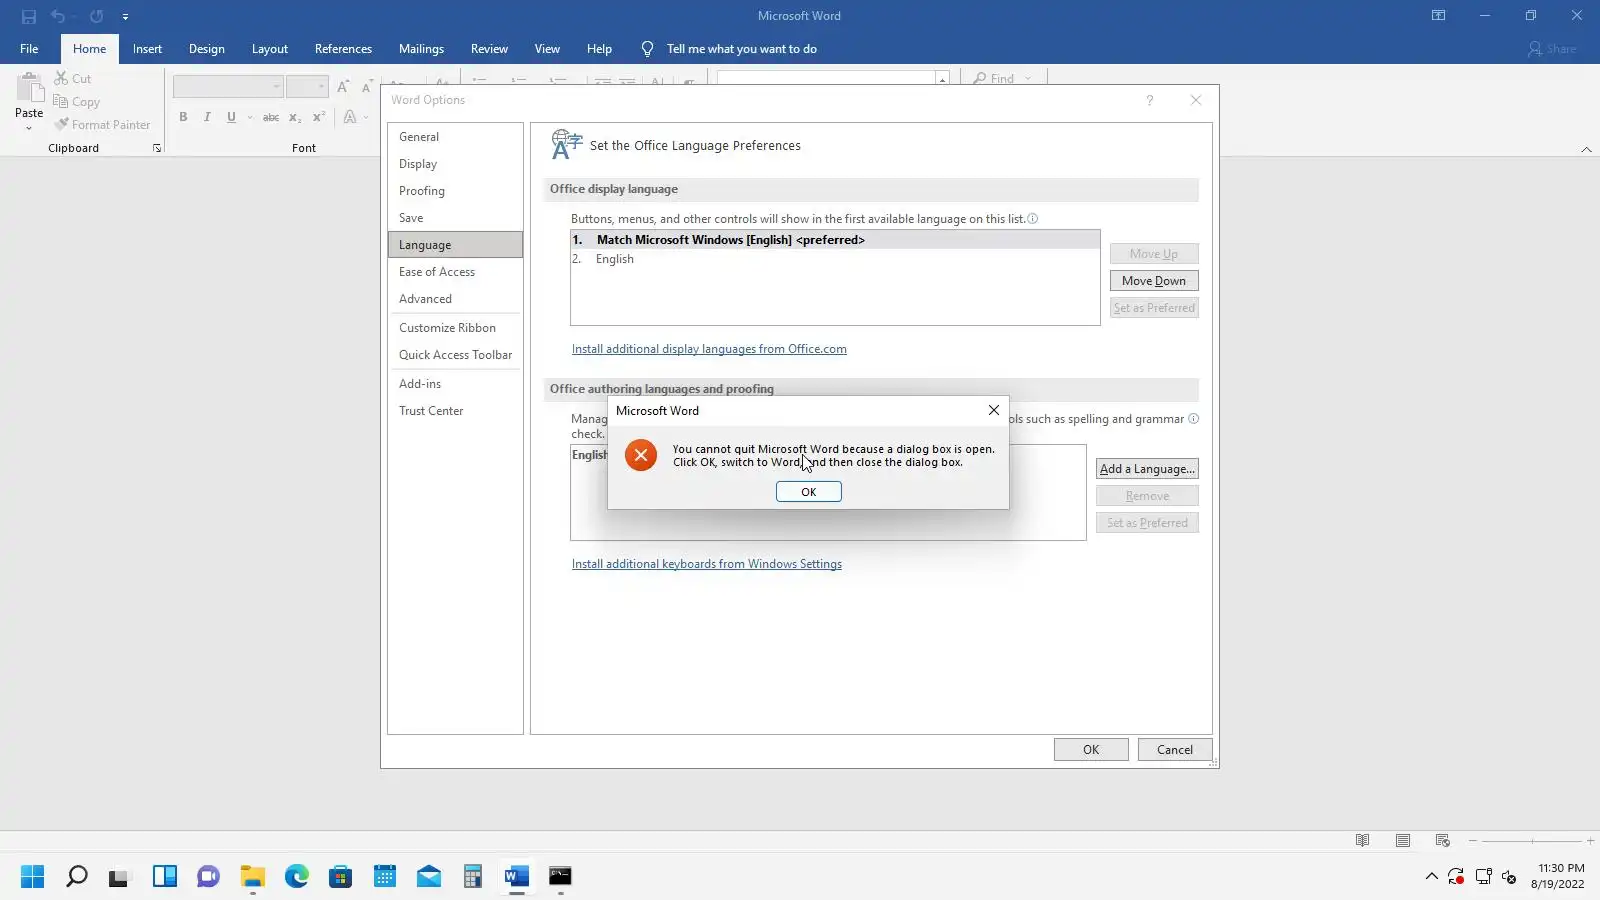Open the Help ribbon tab
1600x900 pixels.
pos(599,49)
